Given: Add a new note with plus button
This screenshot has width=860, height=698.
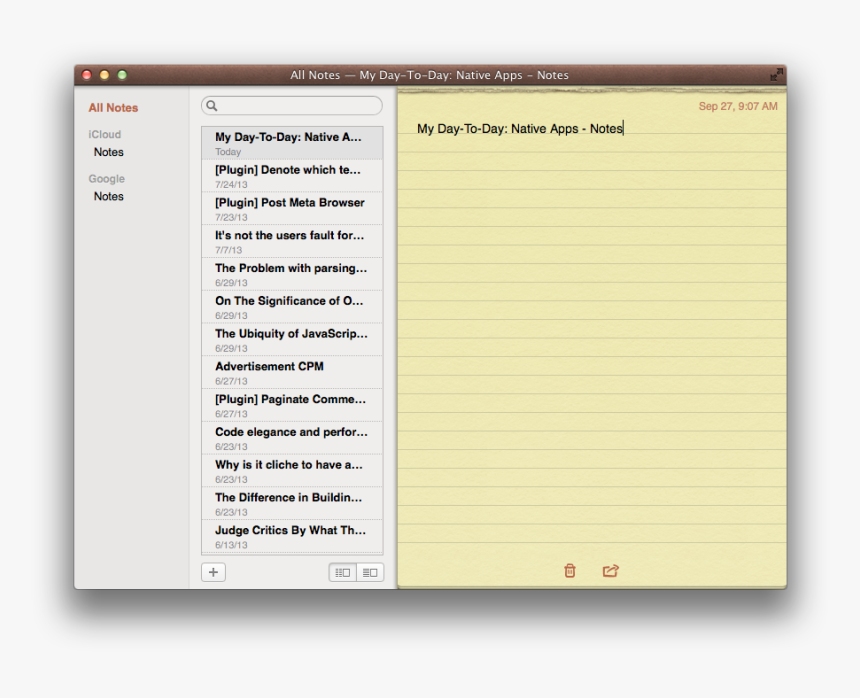Looking at the screenshot, I should (213, 572).
